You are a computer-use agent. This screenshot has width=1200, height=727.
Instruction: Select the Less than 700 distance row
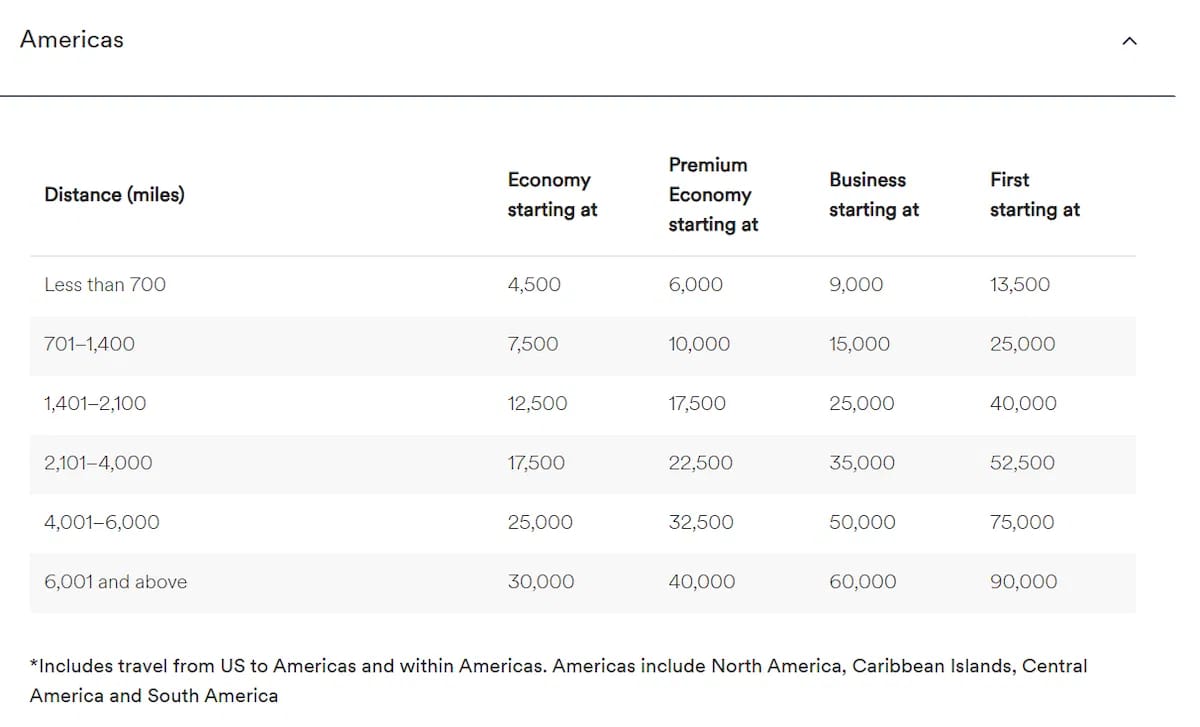[583, 285]
